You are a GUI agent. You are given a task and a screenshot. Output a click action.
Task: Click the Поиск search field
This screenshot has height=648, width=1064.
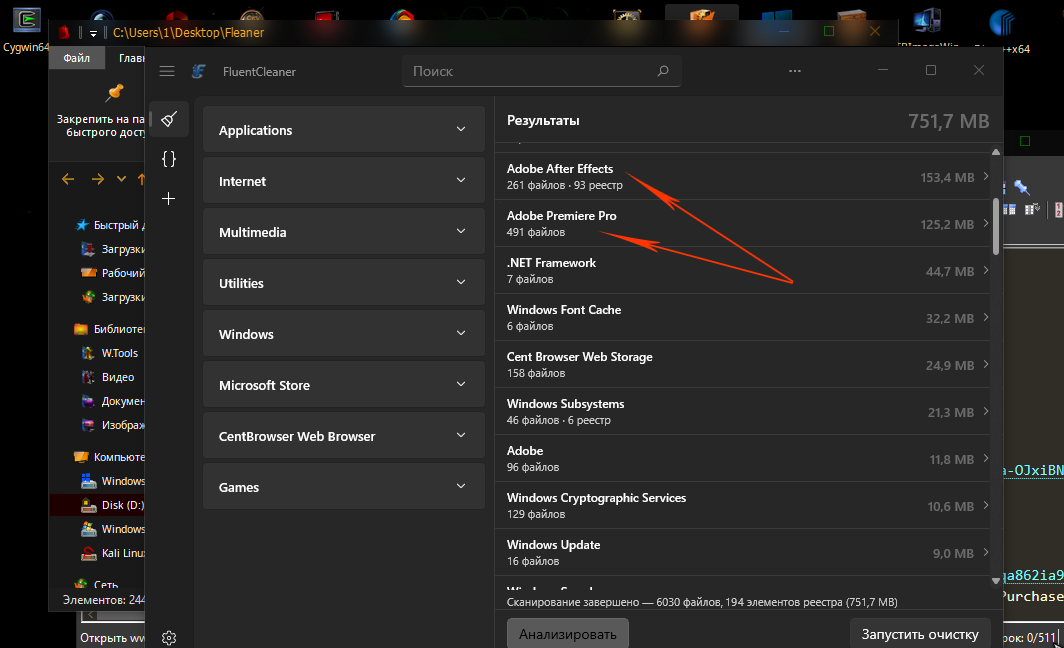point(542,71)
